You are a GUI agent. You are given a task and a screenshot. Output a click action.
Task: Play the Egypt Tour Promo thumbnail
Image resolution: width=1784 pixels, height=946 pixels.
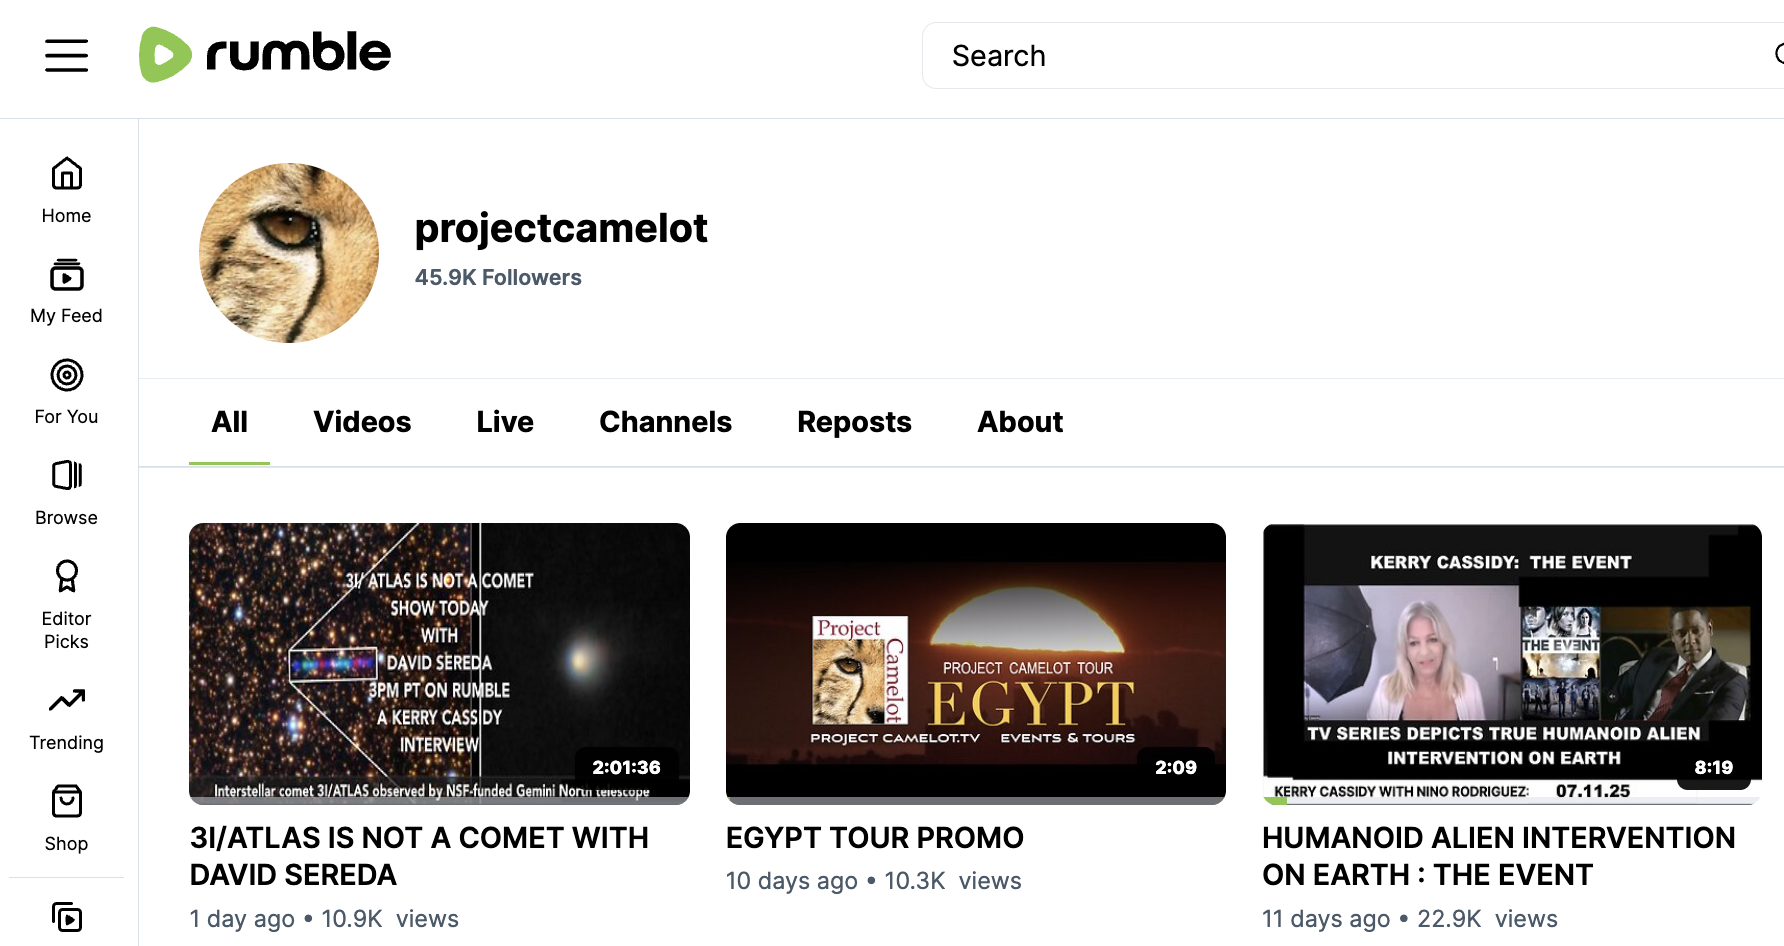975,663
